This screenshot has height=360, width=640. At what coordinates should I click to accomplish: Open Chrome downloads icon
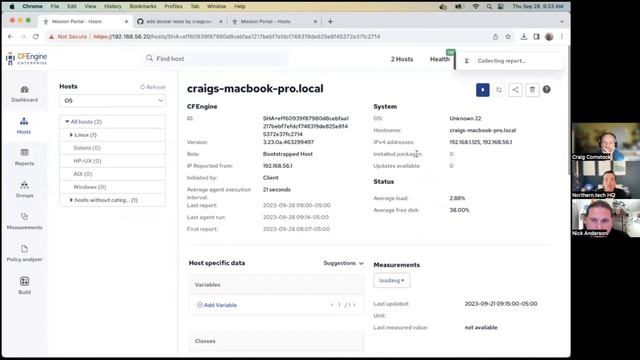coord(524,37)
